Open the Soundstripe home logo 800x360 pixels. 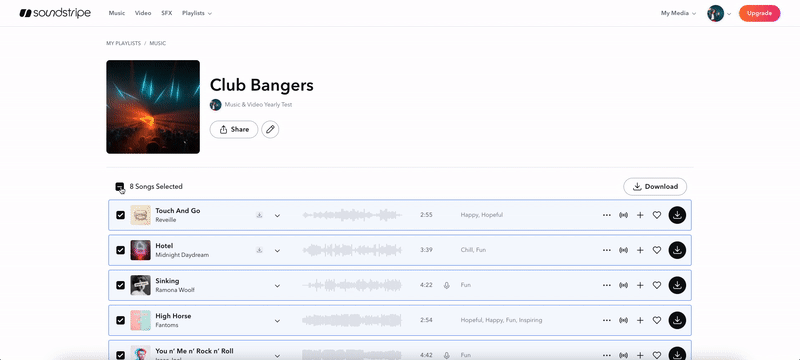click(55, 13)
